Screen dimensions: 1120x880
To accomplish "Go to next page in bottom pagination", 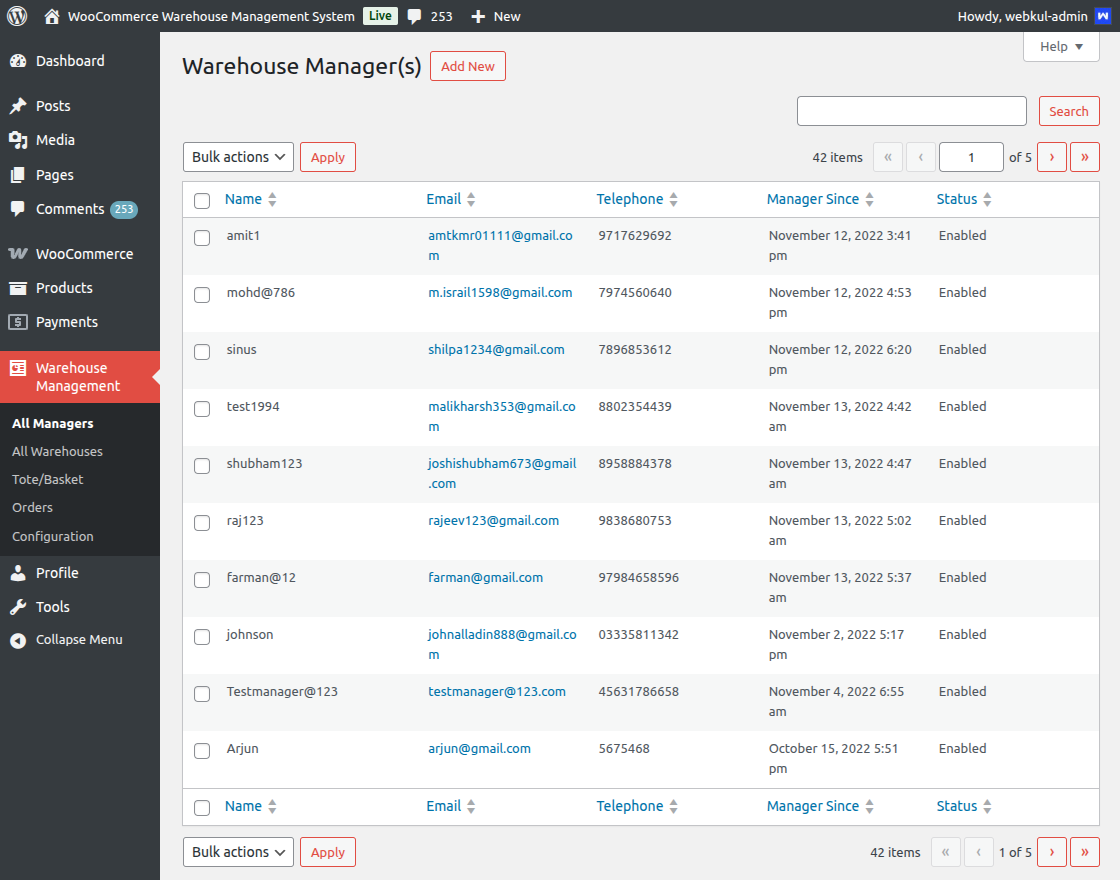I will point(1051,852).
